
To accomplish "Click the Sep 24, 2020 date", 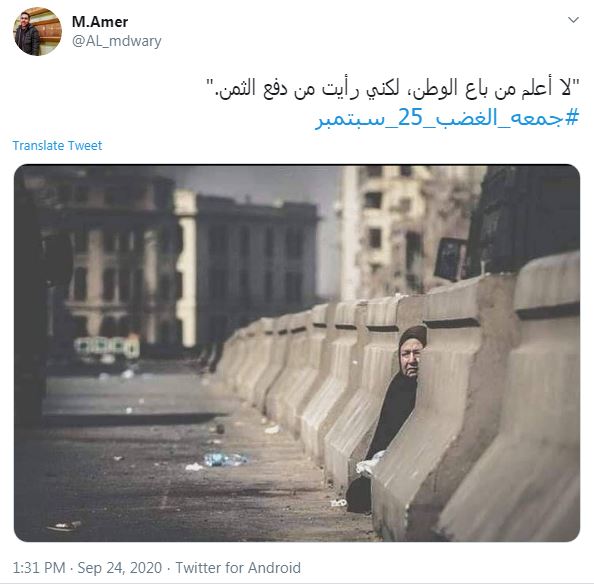I will [x=119, y=568].
